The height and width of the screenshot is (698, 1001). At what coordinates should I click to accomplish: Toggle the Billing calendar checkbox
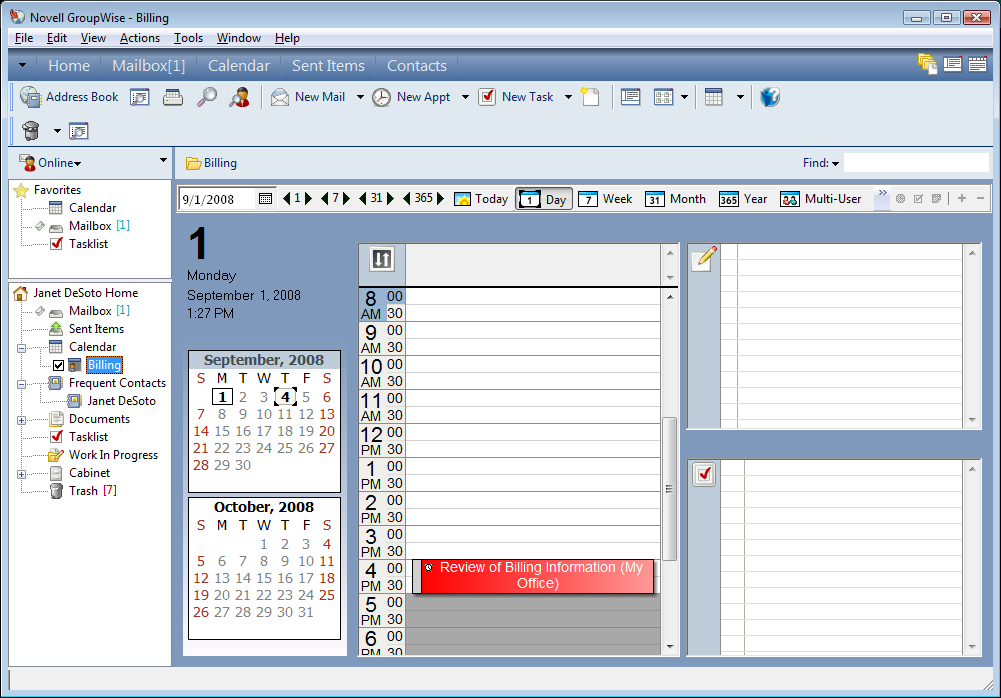tap(58, 365)
